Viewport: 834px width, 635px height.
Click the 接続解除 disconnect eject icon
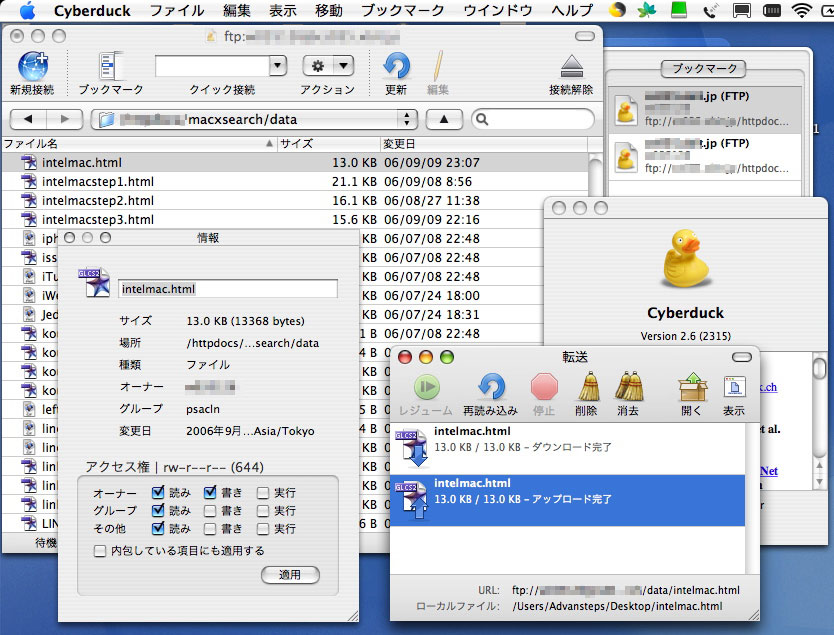571,68
